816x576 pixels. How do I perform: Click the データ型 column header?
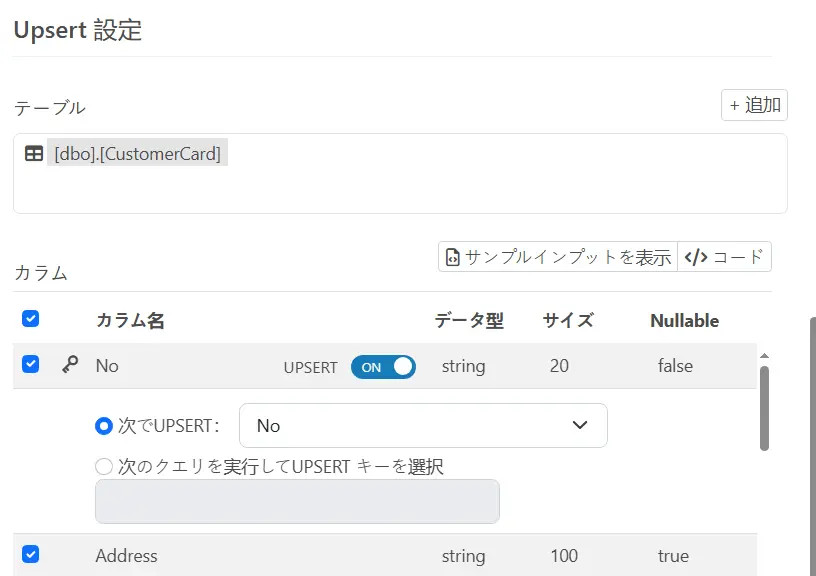point(469,321)
